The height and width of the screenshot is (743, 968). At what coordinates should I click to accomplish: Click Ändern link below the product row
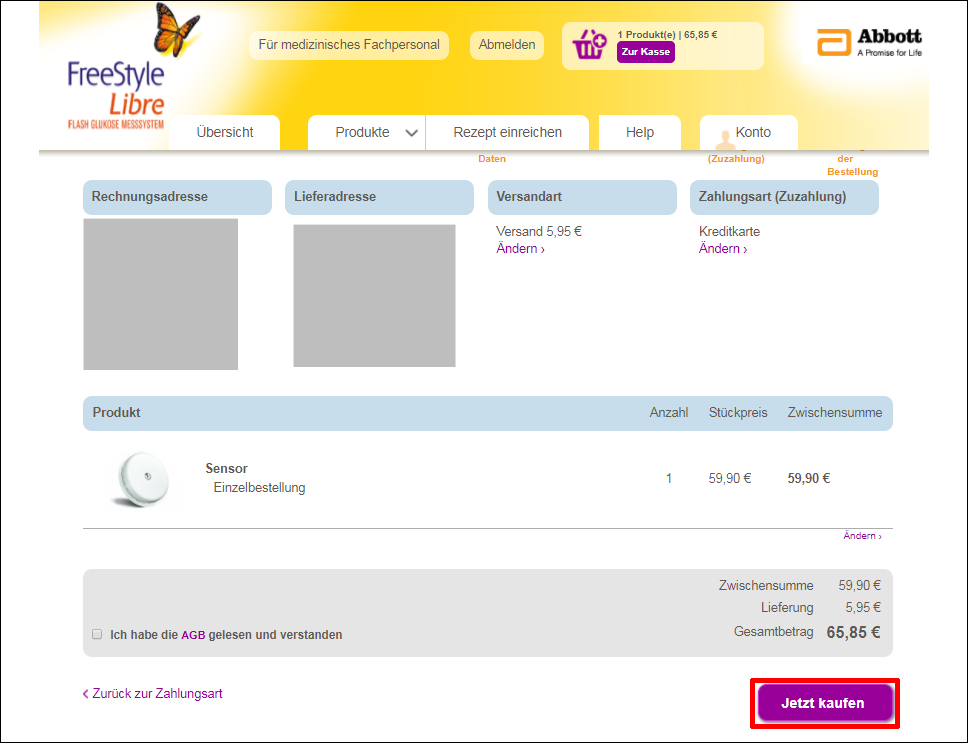(862, 536)
